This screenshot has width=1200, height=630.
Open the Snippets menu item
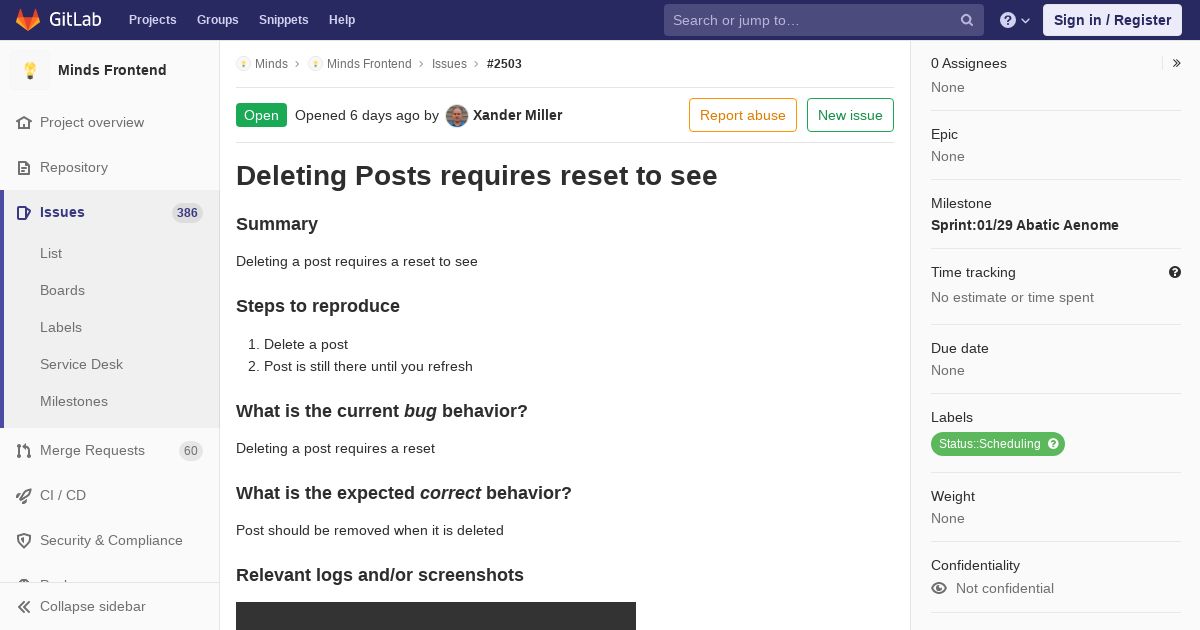283,20
